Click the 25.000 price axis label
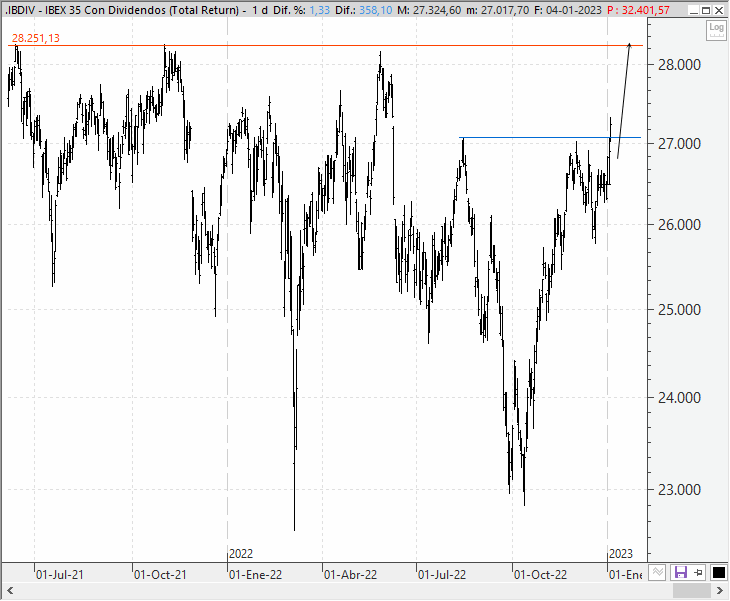The width and height of the screenshot is (730, 601). (x=679, y=310)
